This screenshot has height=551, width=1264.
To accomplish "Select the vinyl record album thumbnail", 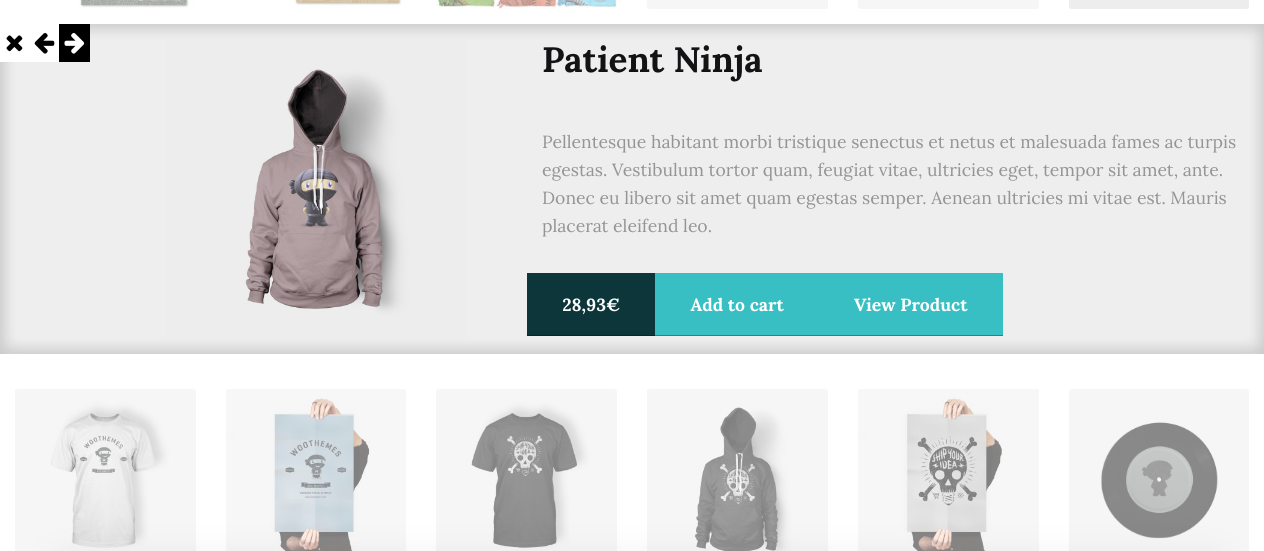I will pos(1159,470).
